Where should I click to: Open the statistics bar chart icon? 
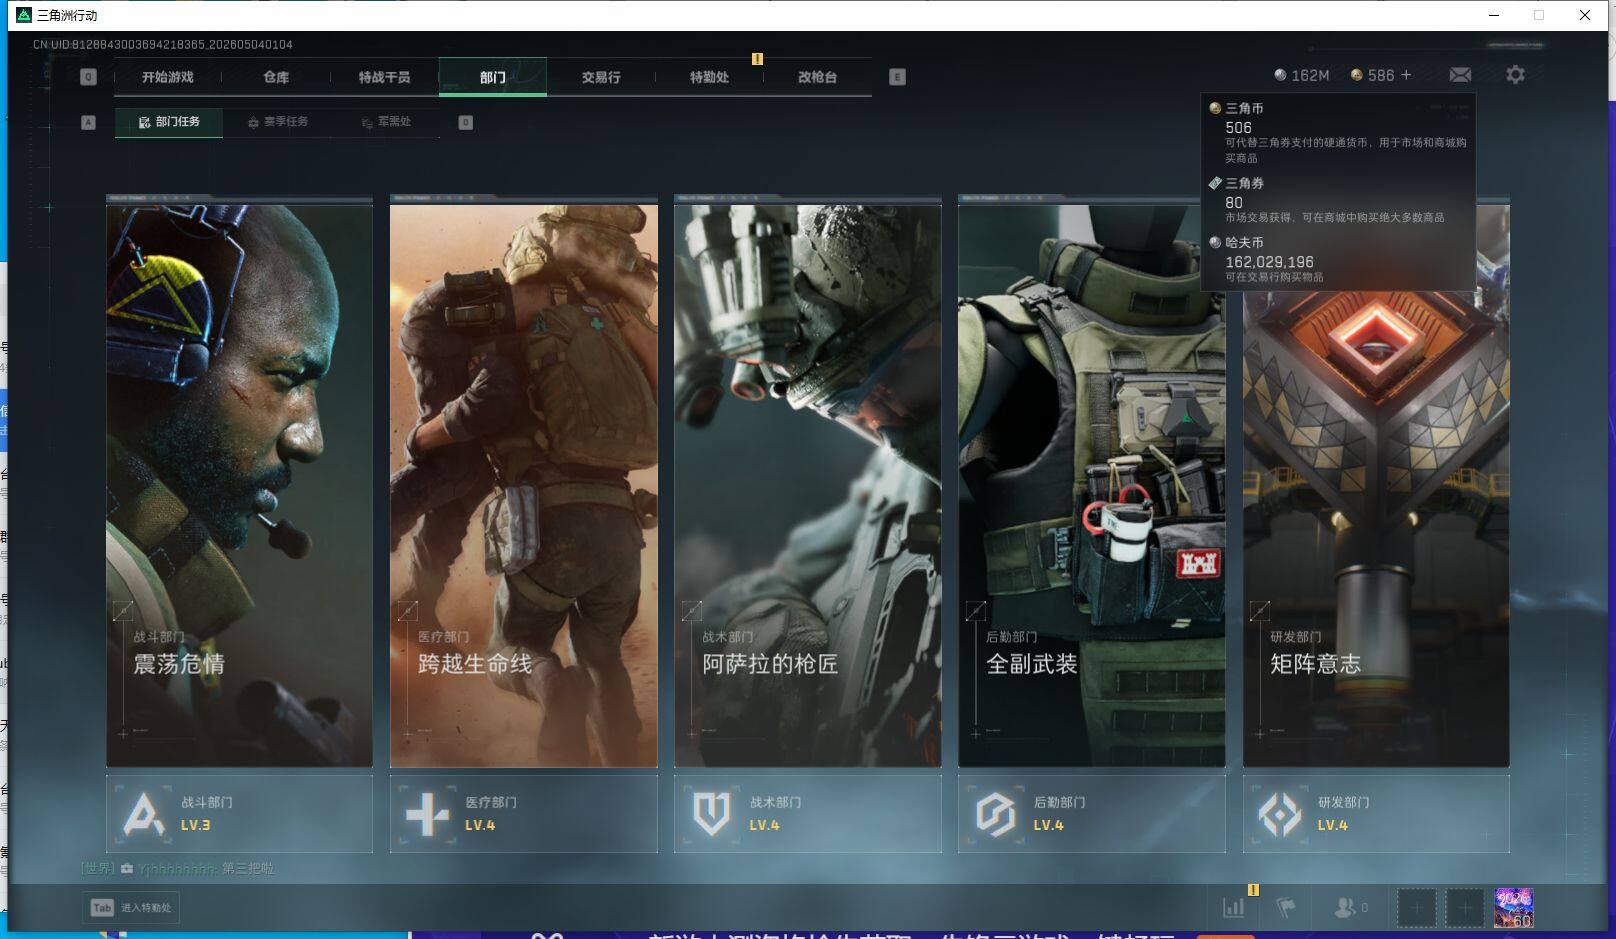pos(1234,908)
